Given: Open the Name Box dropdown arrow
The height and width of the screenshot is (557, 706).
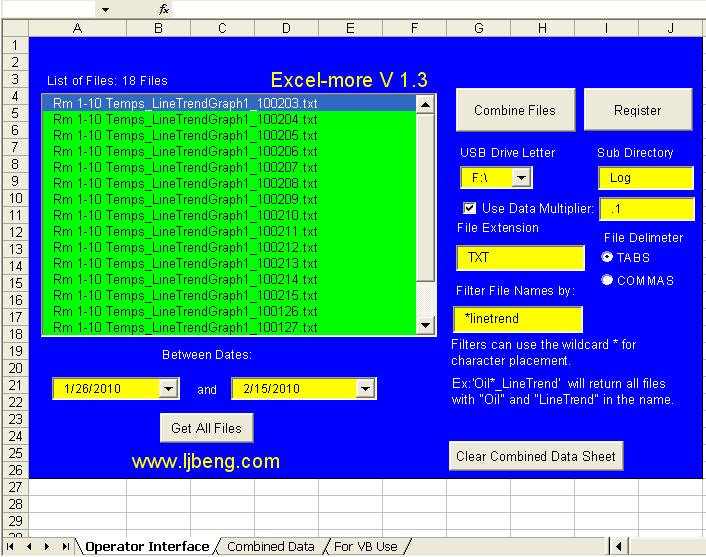Looking at the screenshot, I should coord(105,9).
